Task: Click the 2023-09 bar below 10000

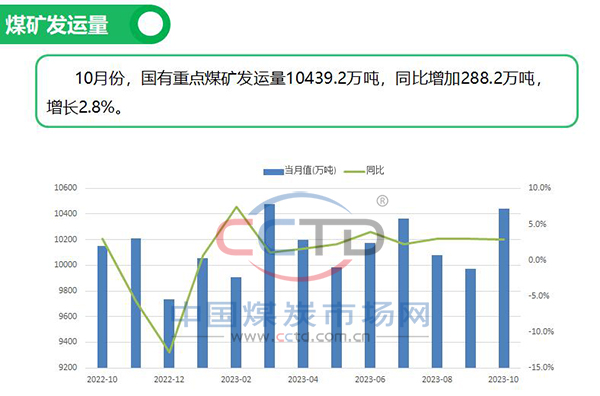Action: click(x=470, y=318)
